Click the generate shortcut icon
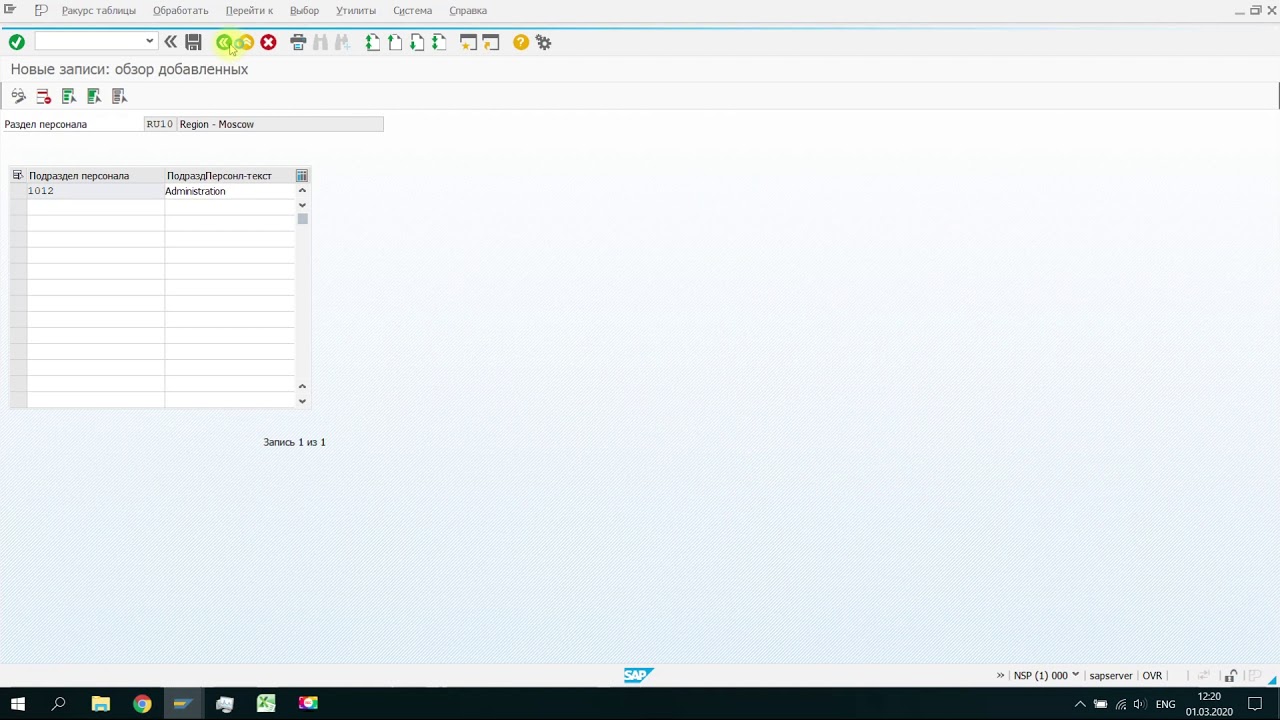This screenshot has width=1280, height=720. [x=490, y=42]
